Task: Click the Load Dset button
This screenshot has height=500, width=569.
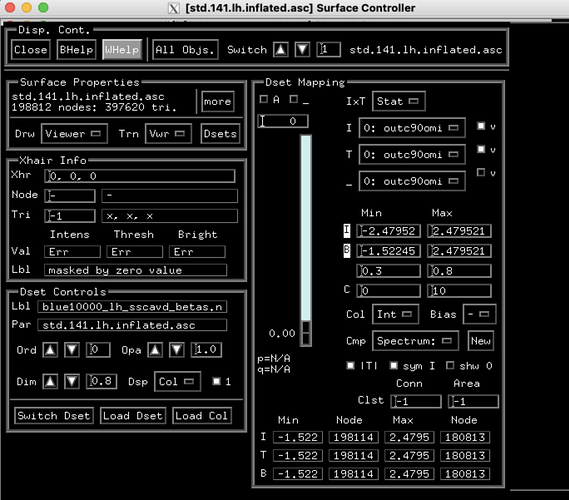Action: pos(132,415)
